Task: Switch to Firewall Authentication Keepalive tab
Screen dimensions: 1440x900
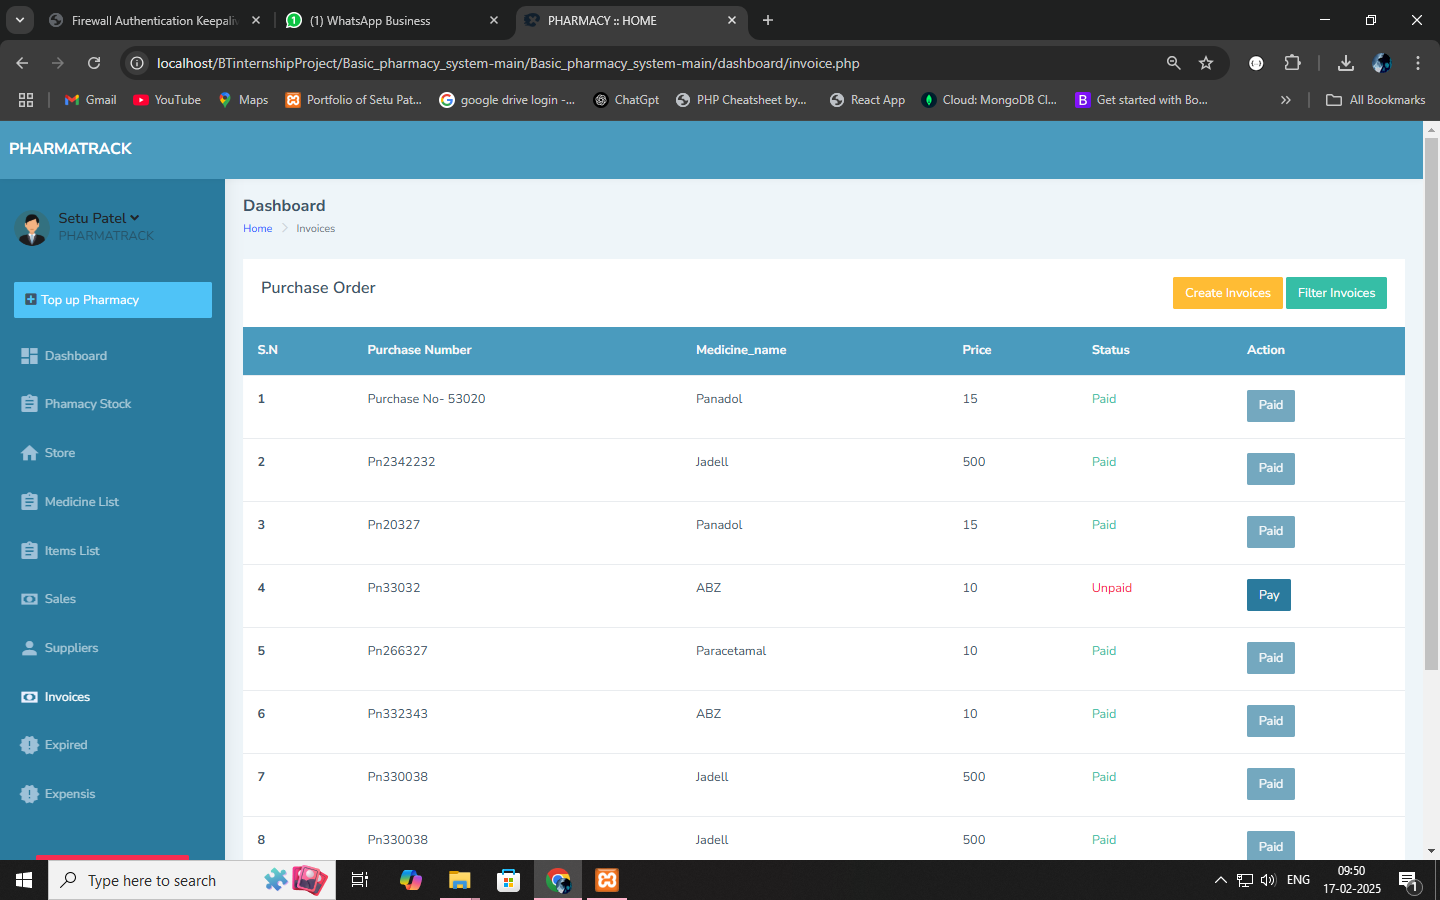Action: (x=155, y=20)
